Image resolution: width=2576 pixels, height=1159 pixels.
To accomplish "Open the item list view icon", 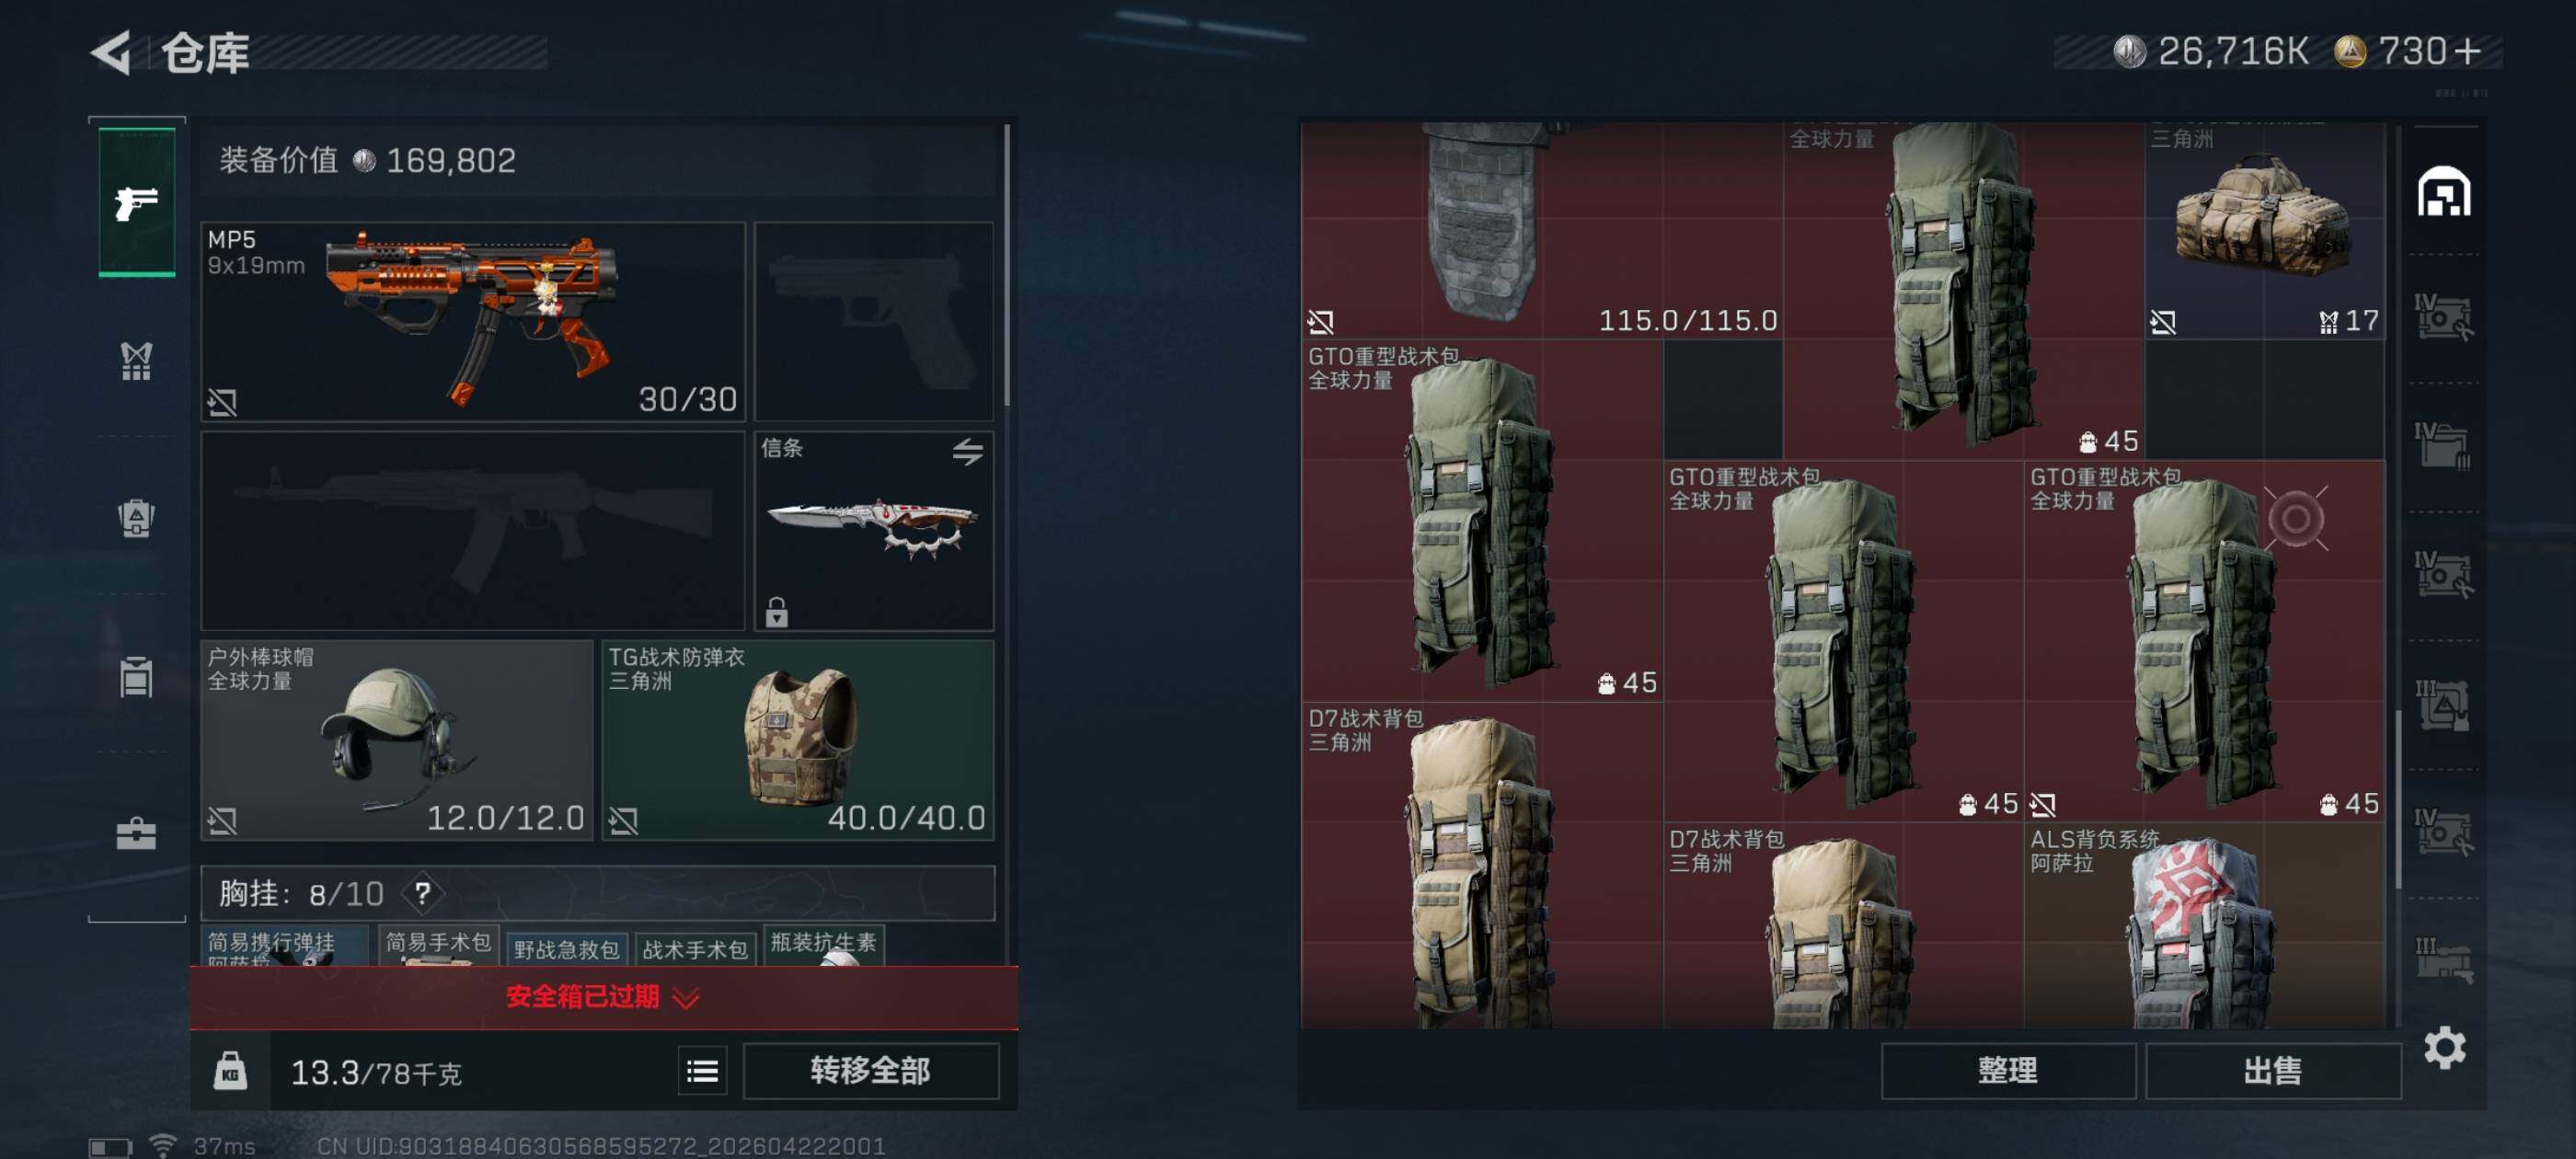I will pos(703,1071).
